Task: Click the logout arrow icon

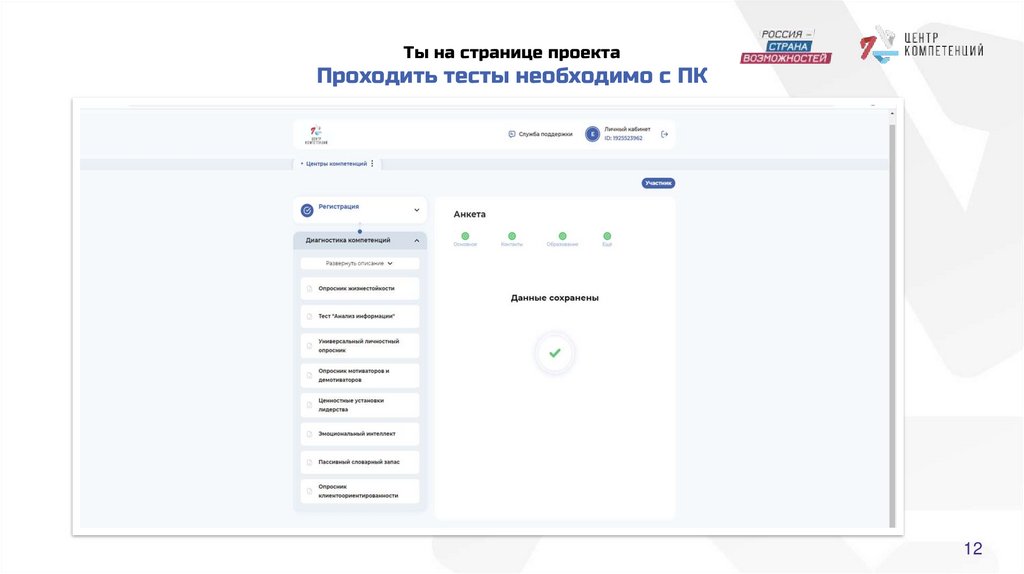Action: (664, 134)
